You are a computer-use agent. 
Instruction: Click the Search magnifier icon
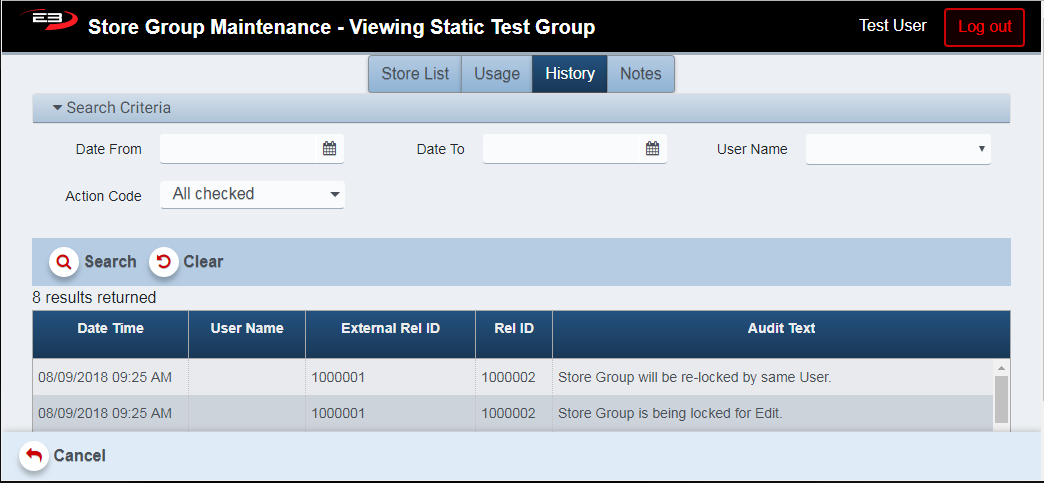(64, 262)
